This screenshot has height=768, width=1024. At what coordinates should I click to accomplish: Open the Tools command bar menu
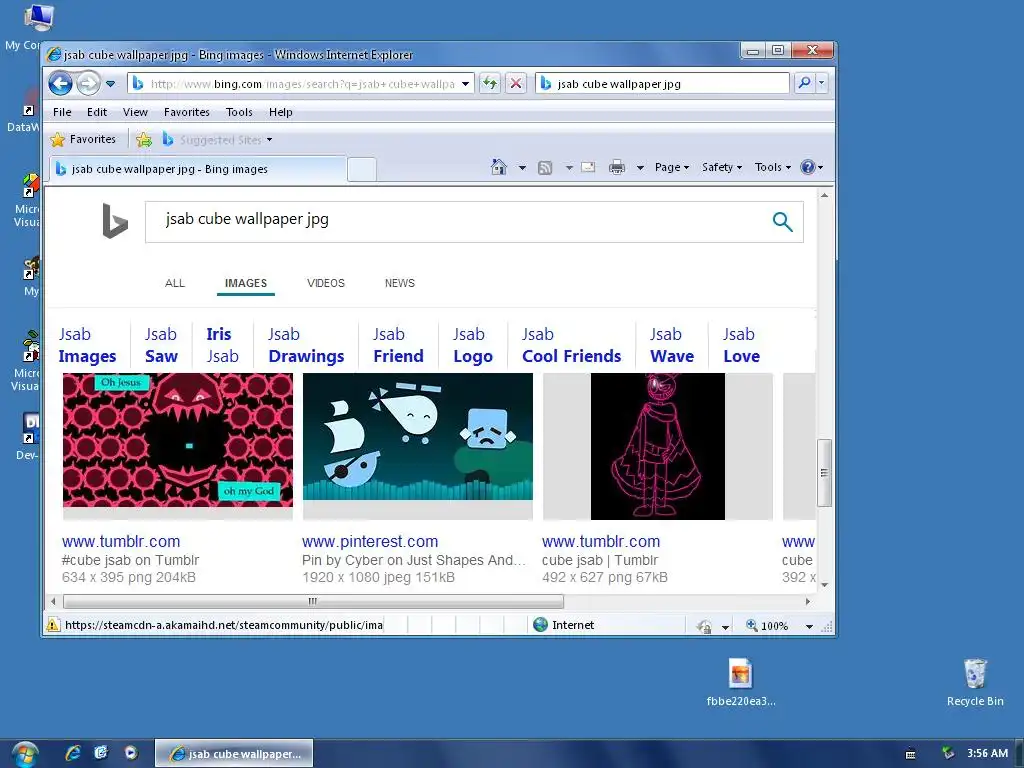coord(773,167)
